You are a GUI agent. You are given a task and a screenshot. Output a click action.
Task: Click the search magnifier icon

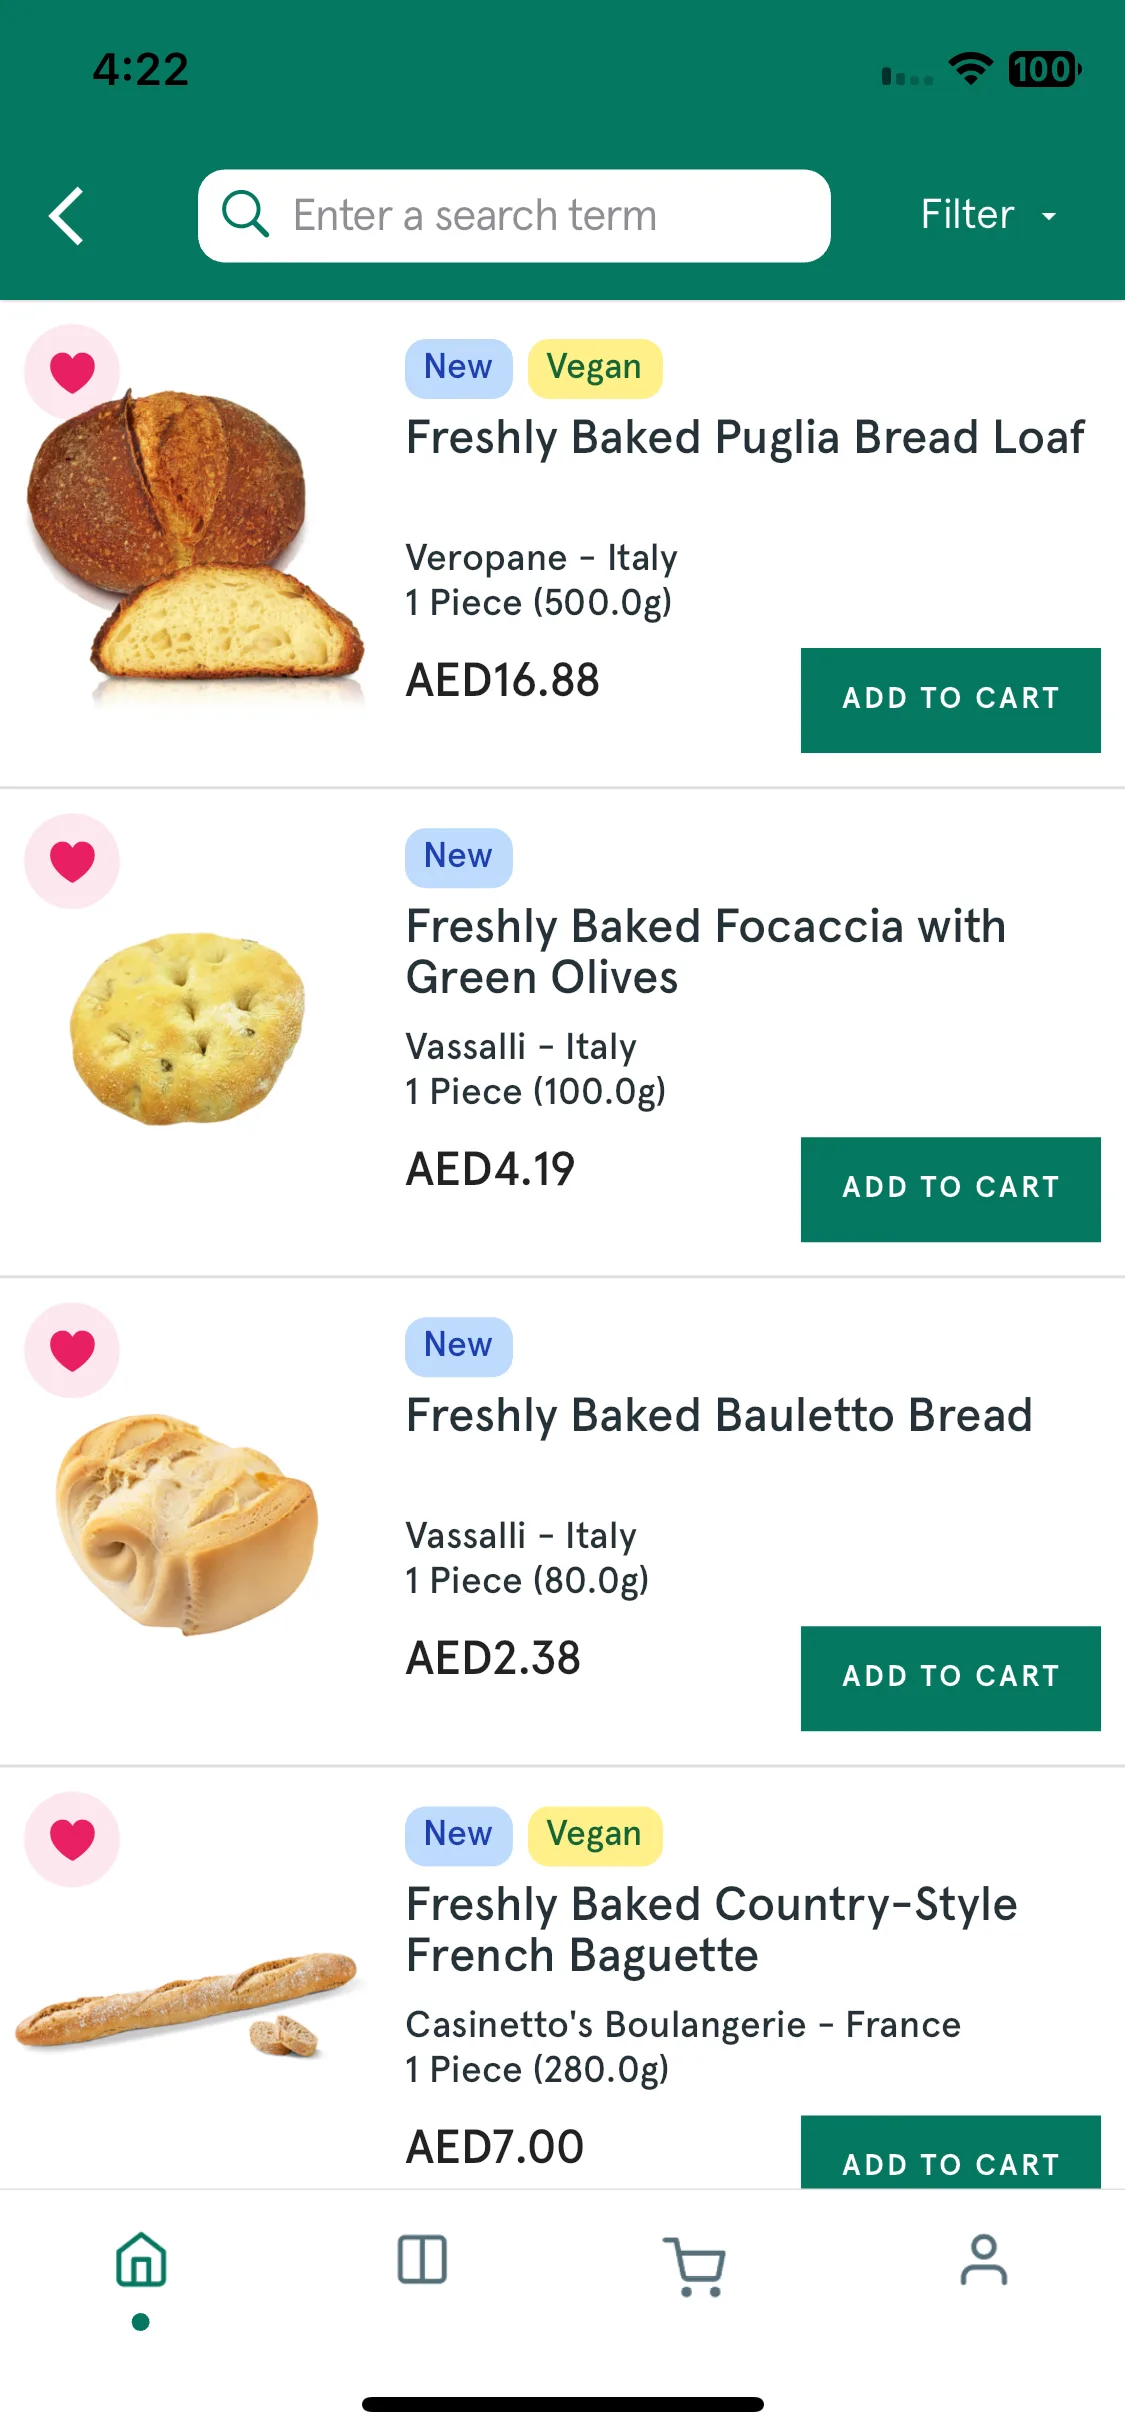(x=245, y=215)
